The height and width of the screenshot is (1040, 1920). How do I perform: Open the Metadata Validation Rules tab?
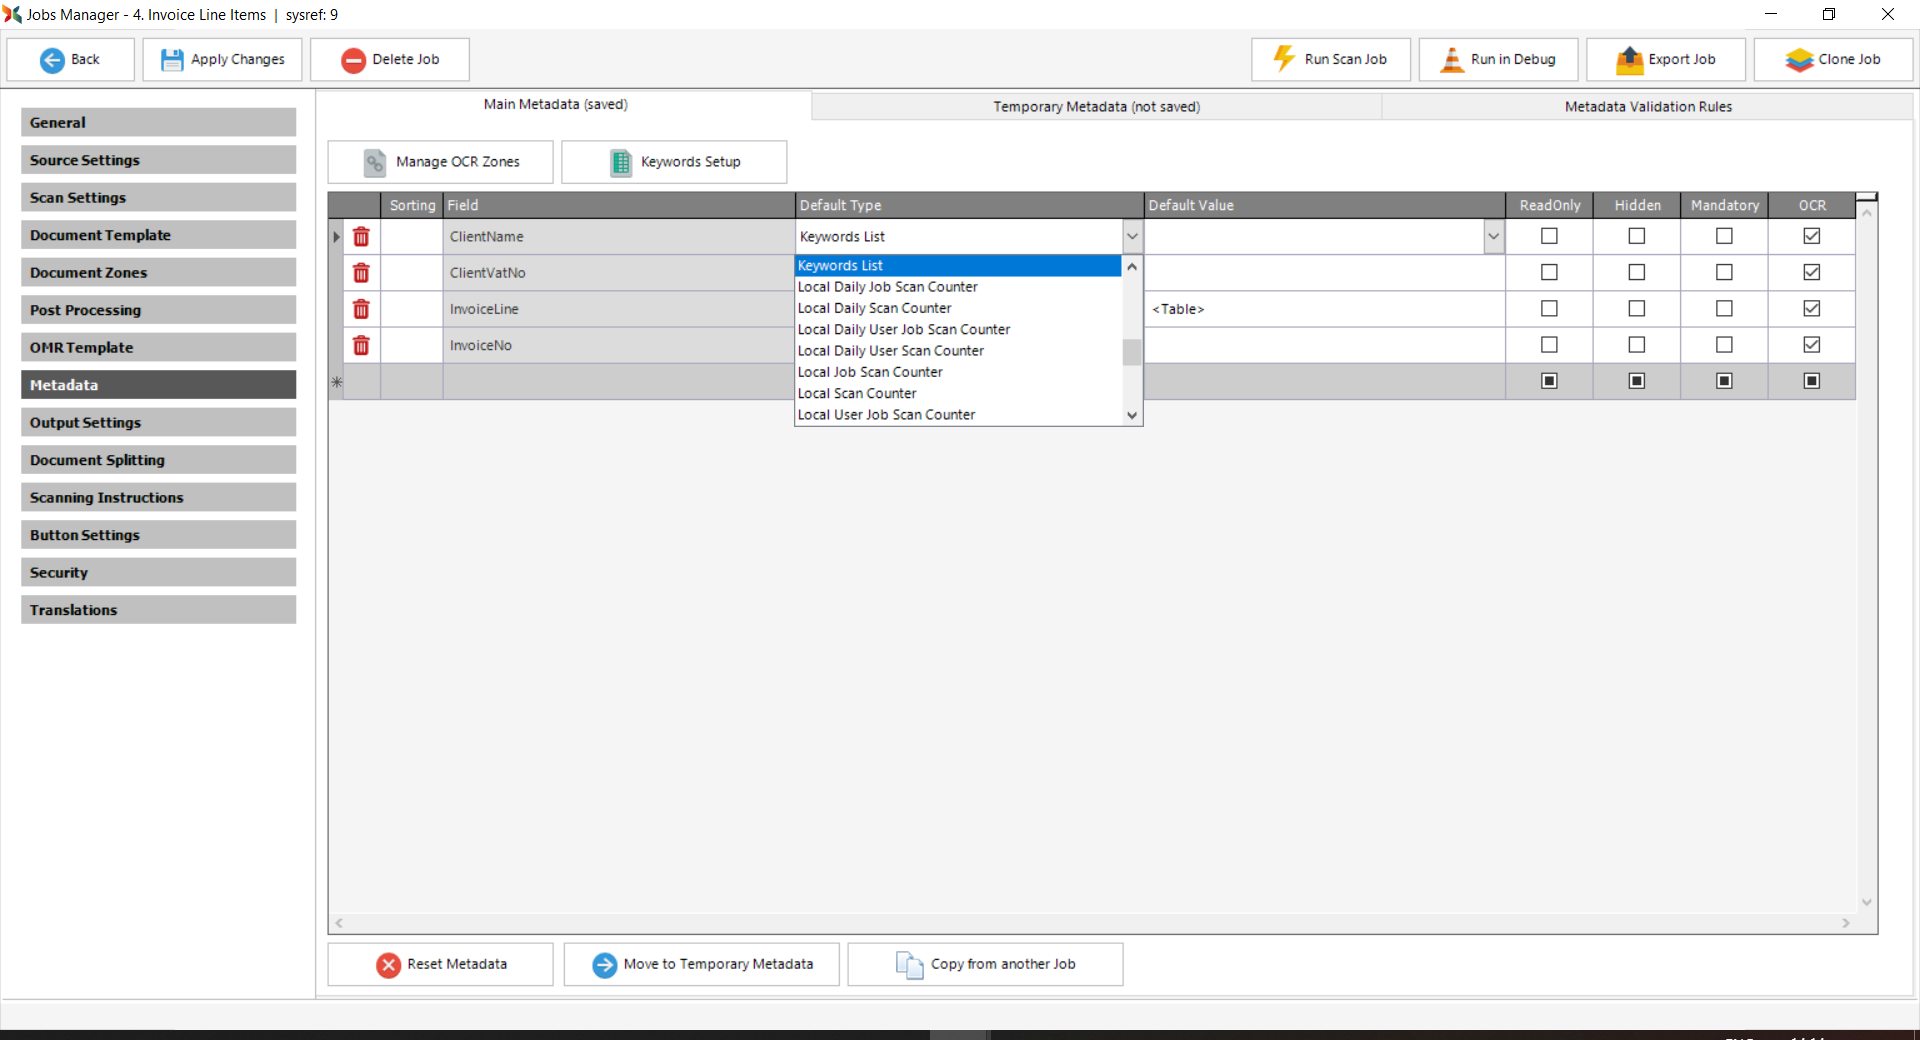(x=1647, y=107)
